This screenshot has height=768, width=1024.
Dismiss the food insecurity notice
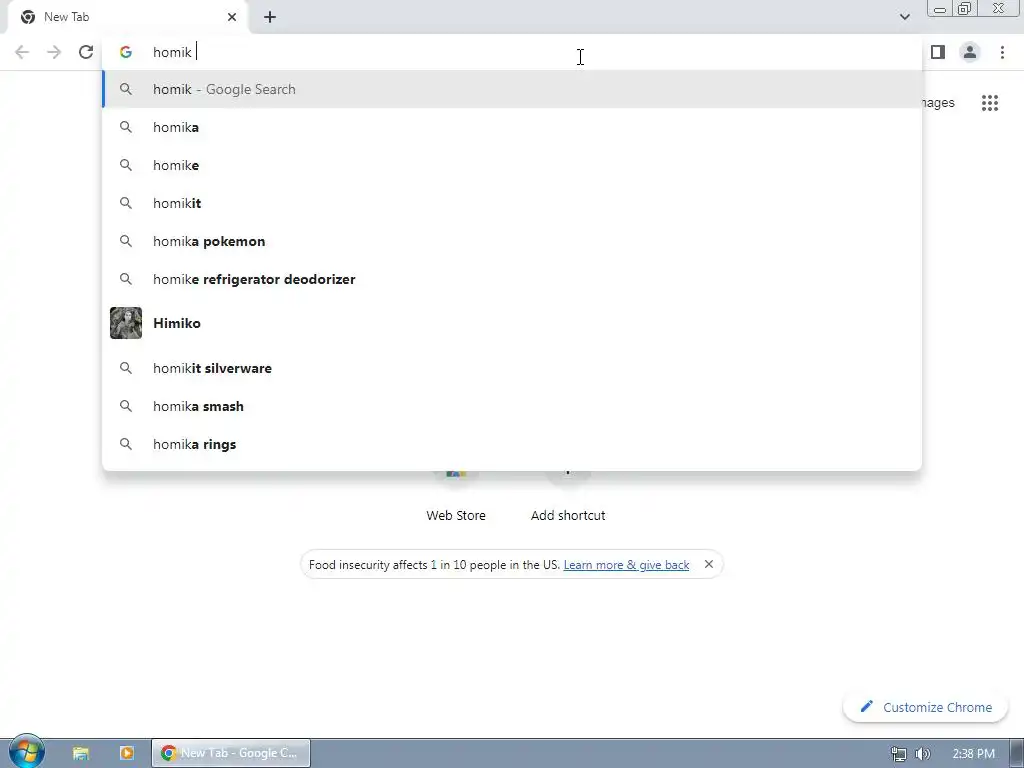coord(709,564)
